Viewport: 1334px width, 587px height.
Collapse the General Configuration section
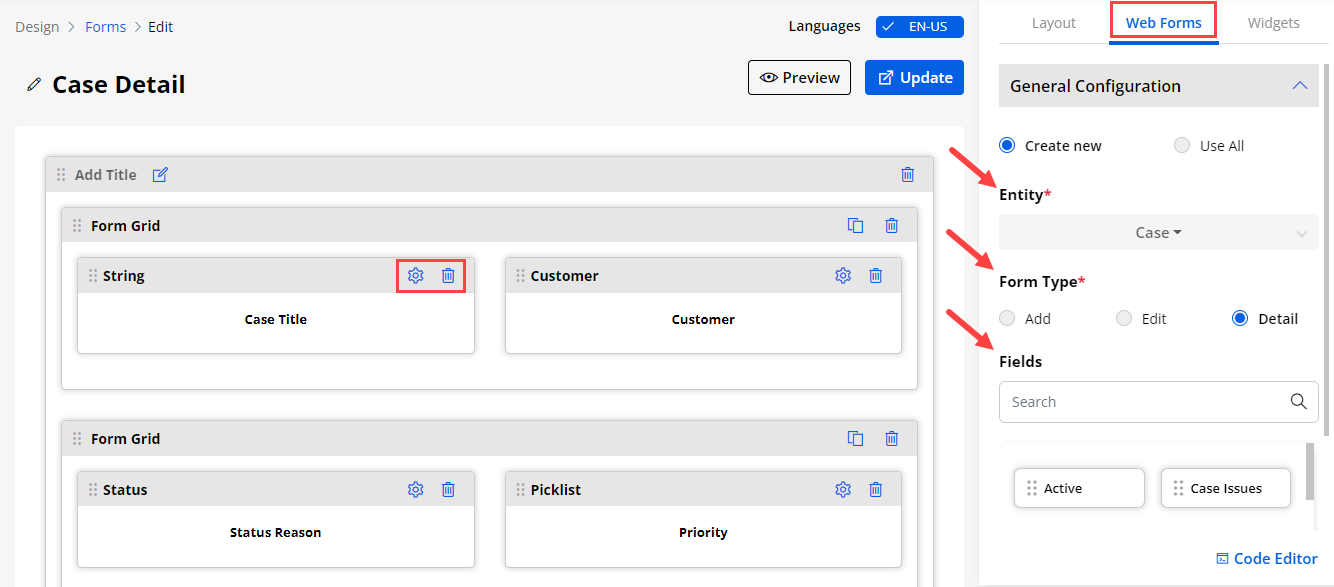[x=1300, y=86]
